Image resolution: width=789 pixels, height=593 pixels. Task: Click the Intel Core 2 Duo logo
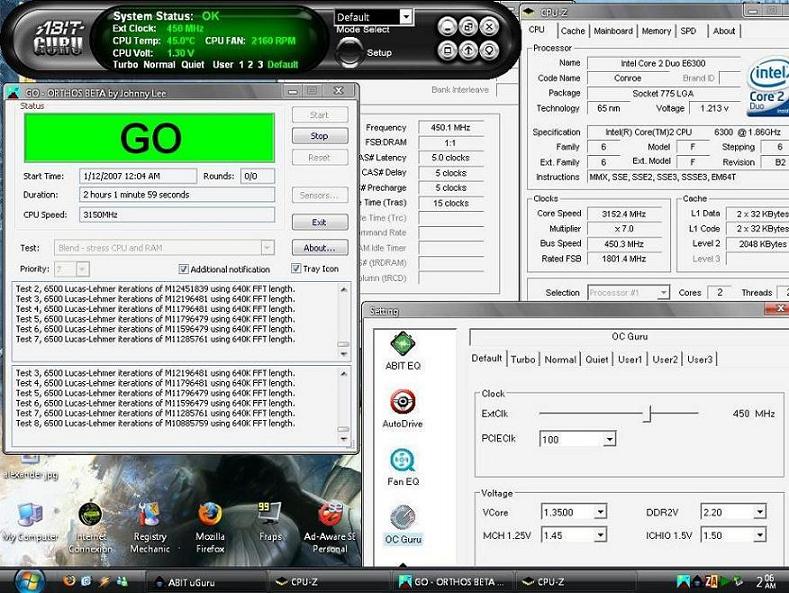pyautogui.click(x=768, y=88)
